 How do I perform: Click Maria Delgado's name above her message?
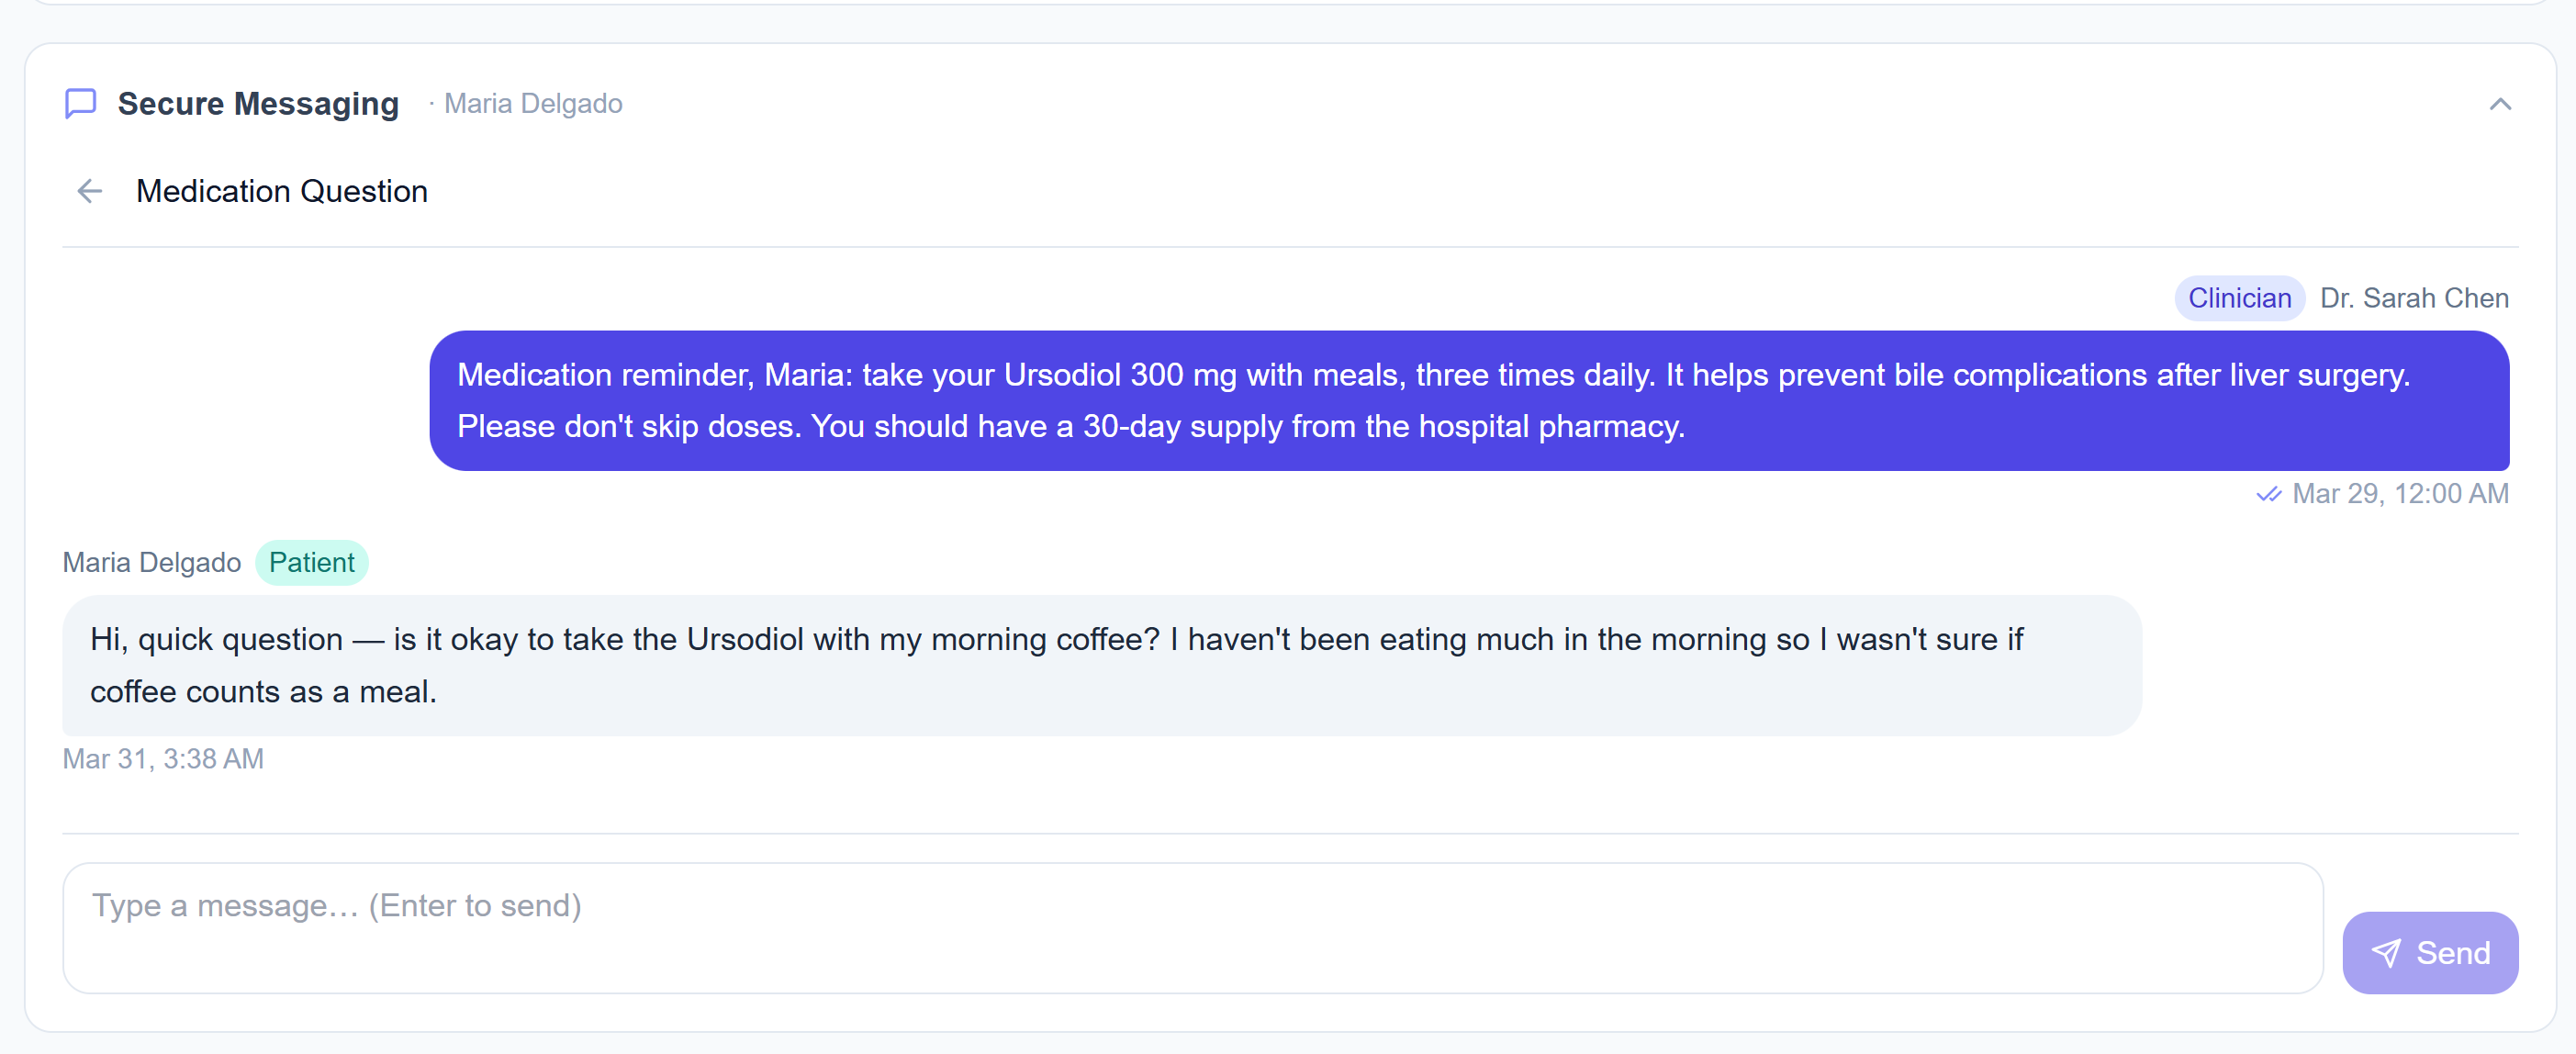[151, 562]
